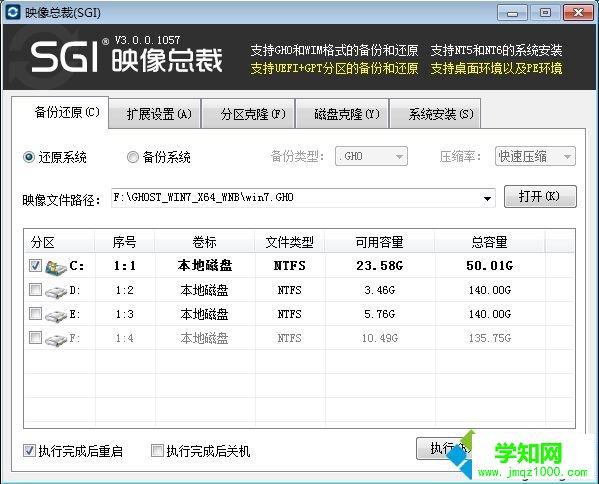
Task: Check the D: partition checkbox
Action: coord(35,290)
